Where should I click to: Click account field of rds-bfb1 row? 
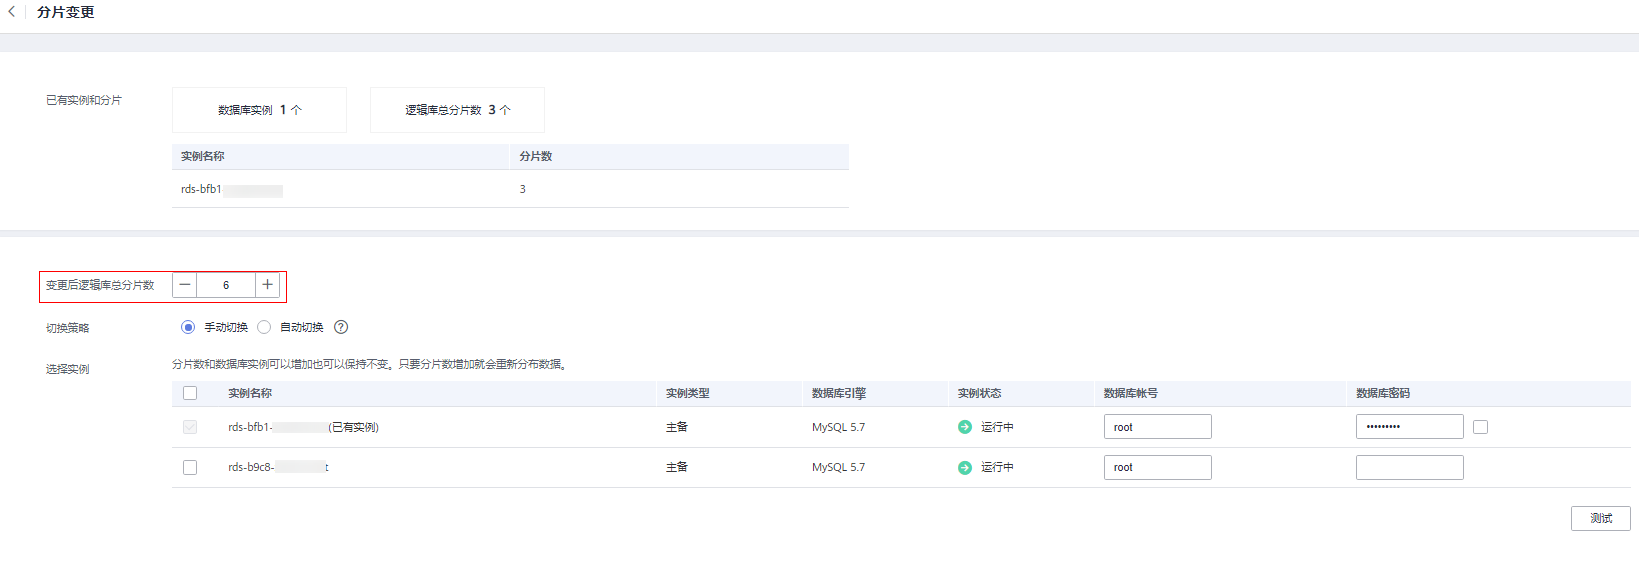1157,427
